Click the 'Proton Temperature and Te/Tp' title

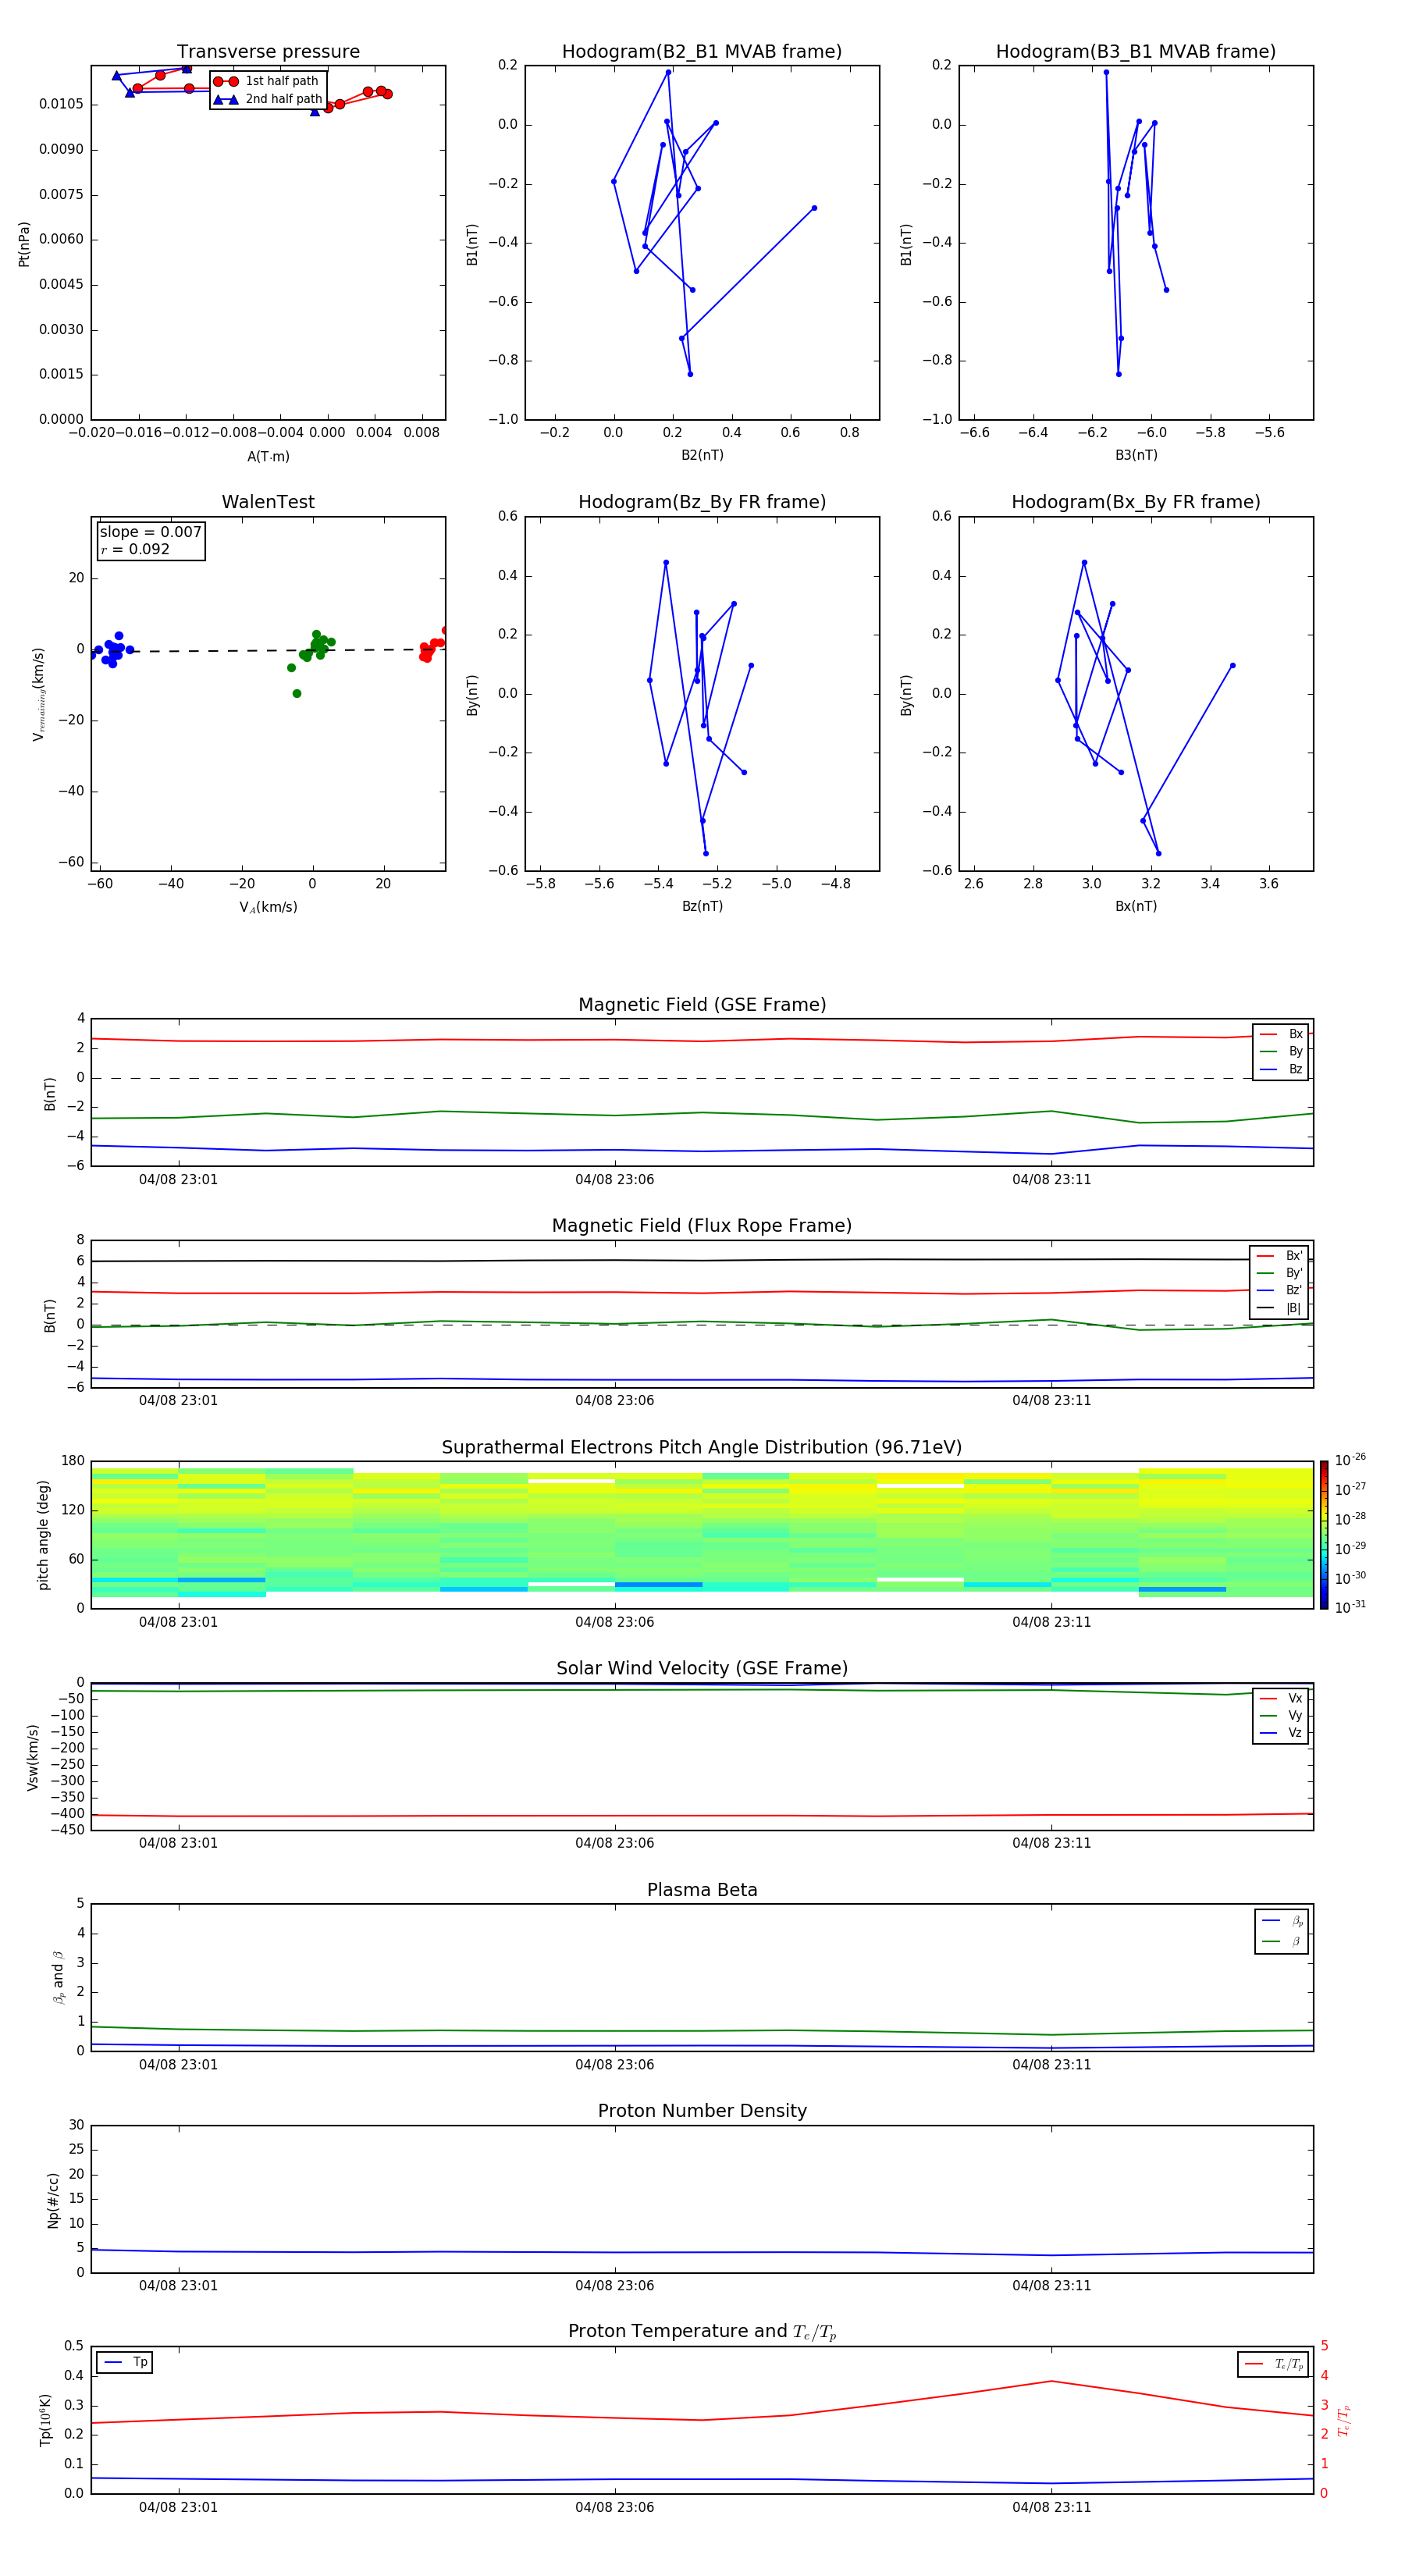coord(702,2332)
